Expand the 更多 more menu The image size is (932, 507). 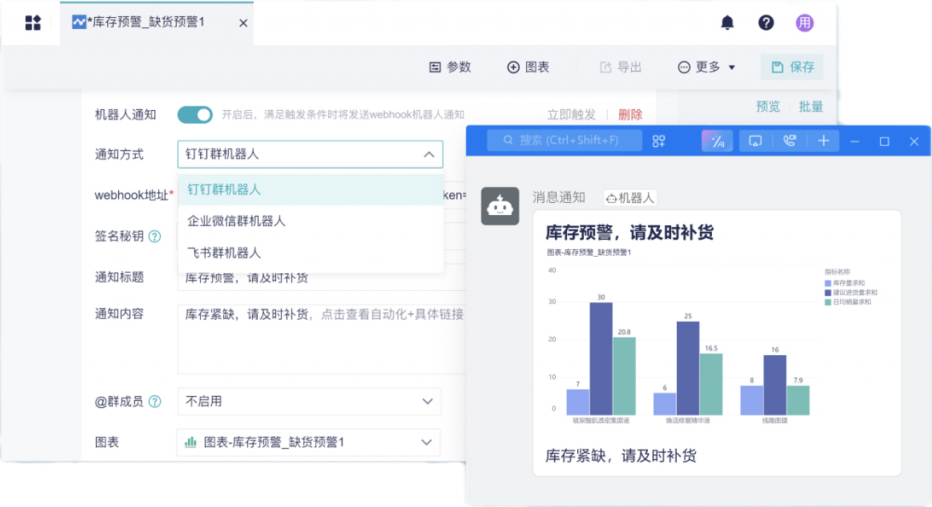tap(707, 67)
